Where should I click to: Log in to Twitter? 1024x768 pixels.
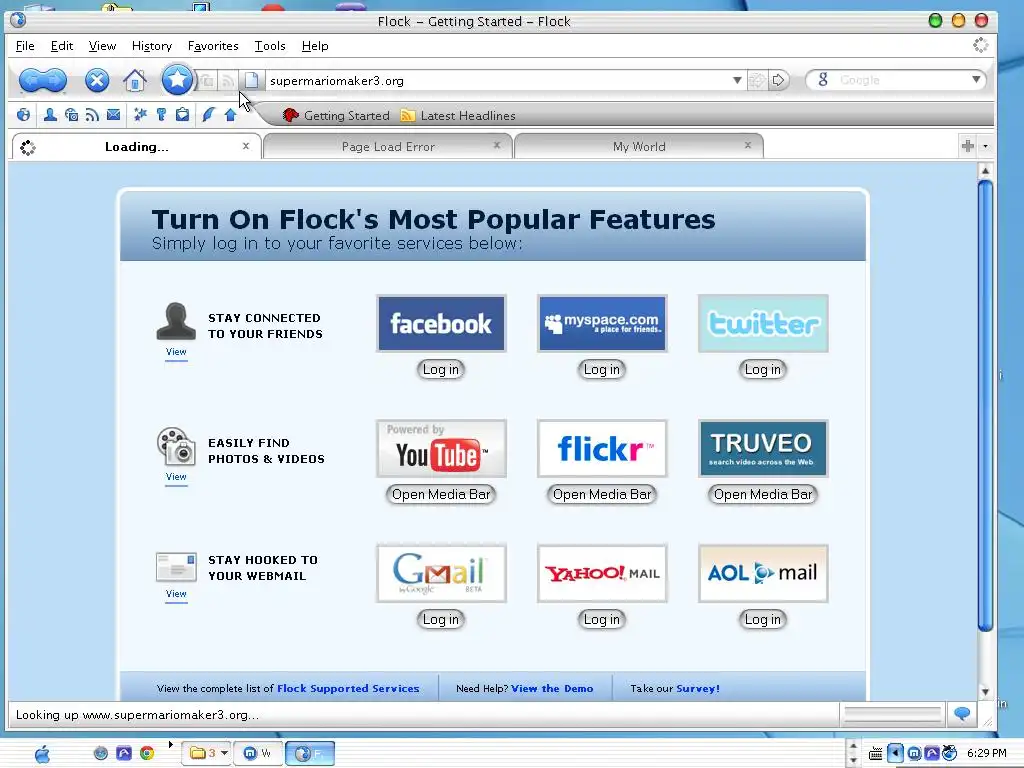(x=763, y=370)
